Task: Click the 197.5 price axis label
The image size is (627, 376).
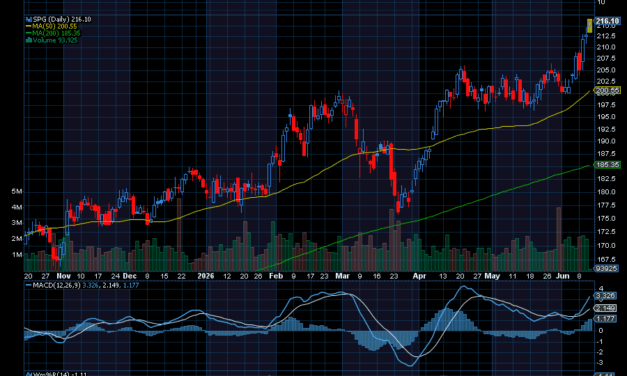Action: point(606,105)
